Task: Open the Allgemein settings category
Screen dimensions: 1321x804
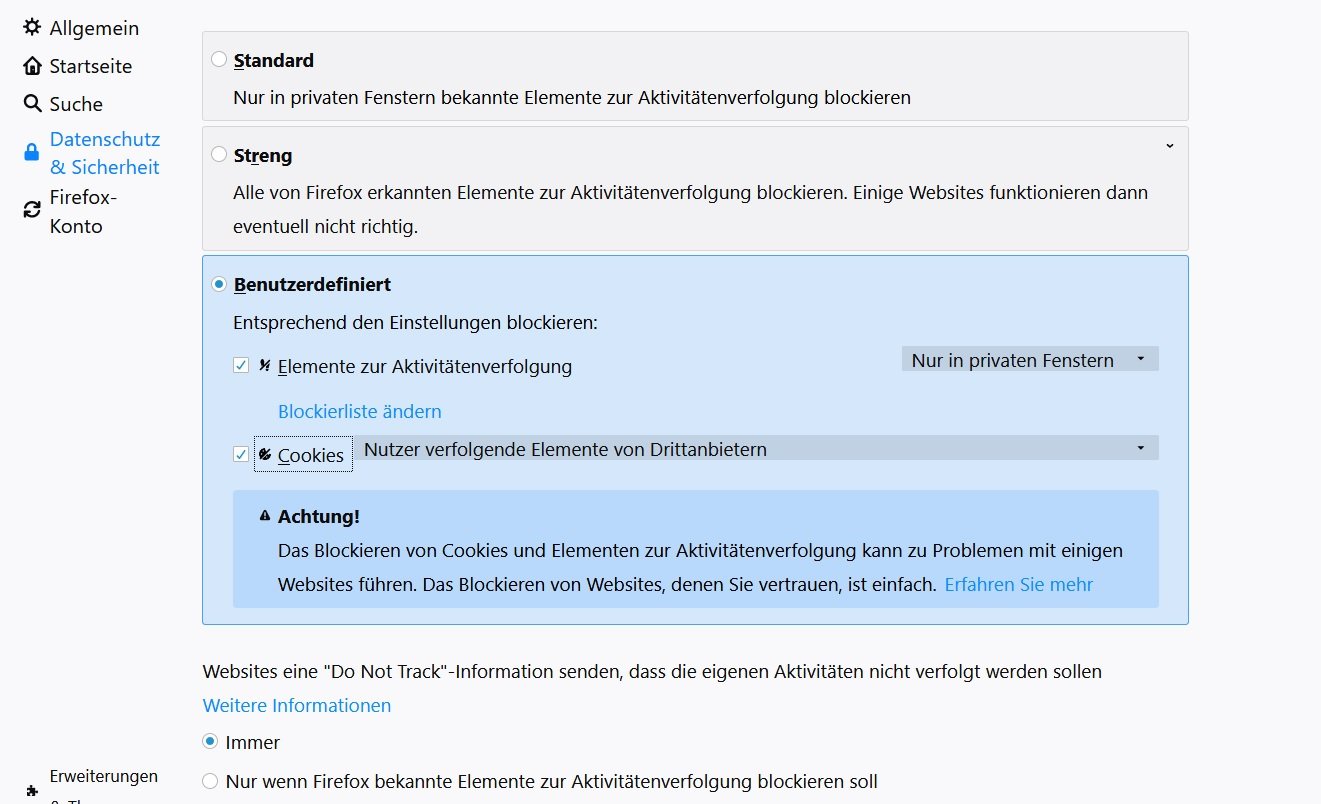Action: [94, 28]
